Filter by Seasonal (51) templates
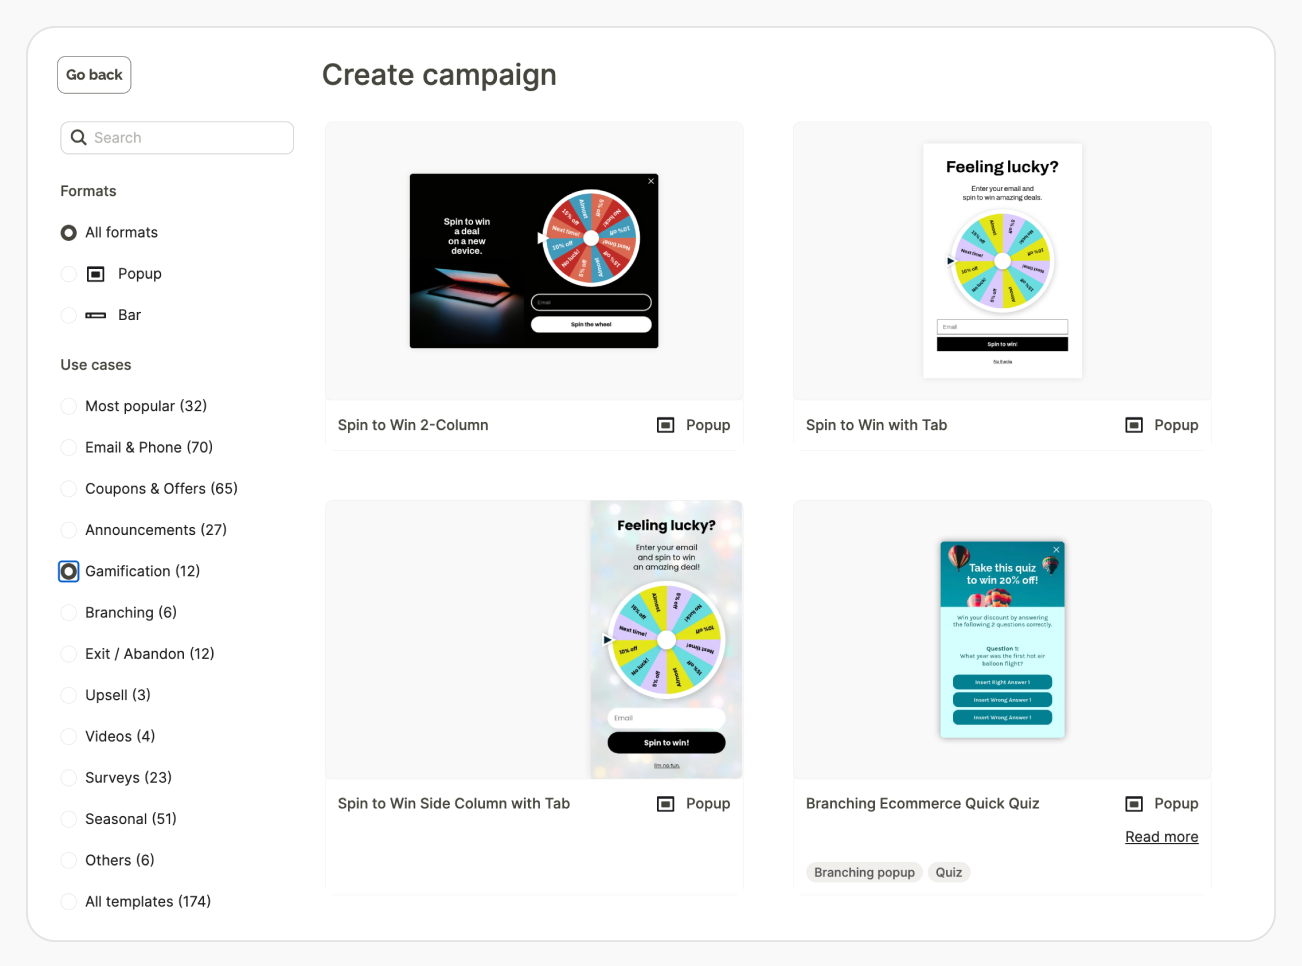 pyautogui.click(x=69, y=819)
